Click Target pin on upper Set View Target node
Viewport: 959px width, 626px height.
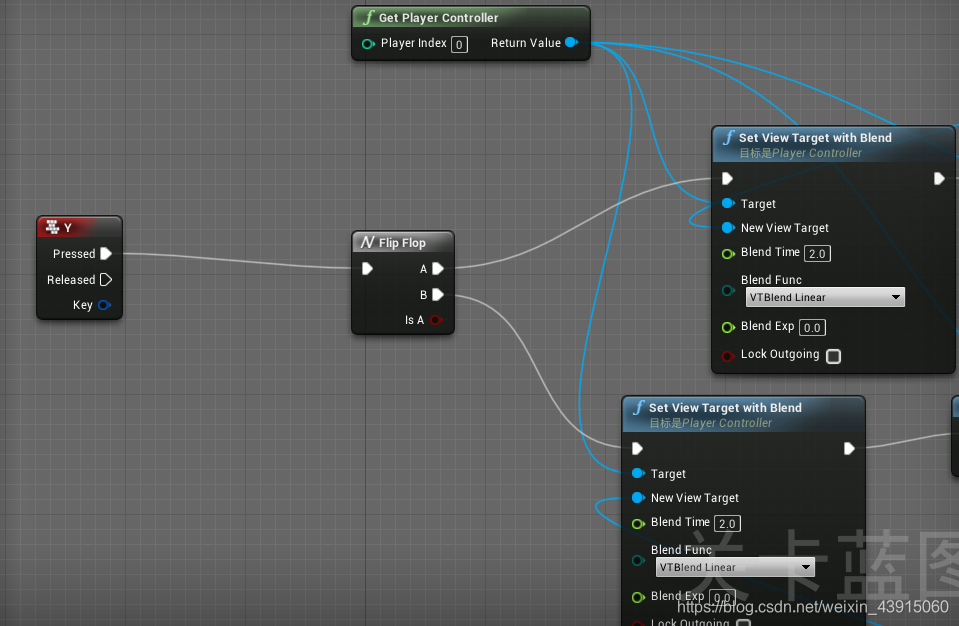pos(728,203)
